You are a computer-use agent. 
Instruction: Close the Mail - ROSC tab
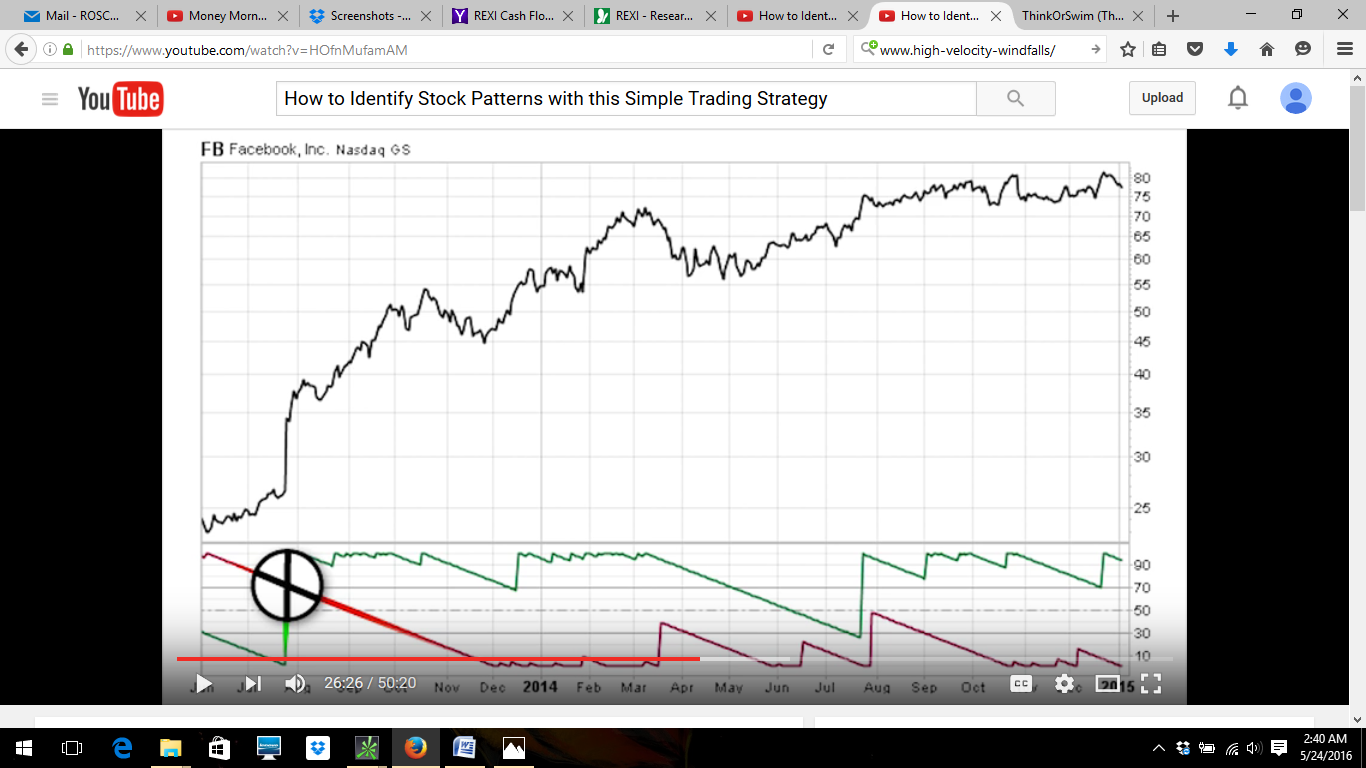click(x=140, y=16)
